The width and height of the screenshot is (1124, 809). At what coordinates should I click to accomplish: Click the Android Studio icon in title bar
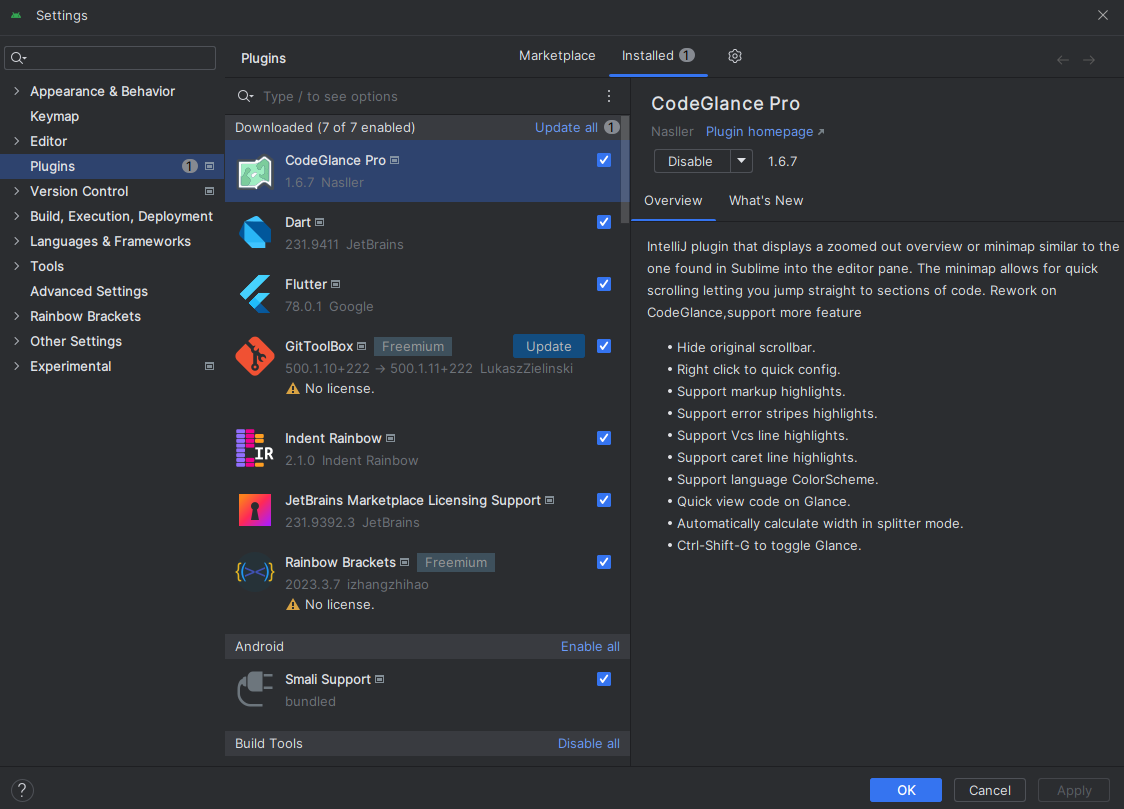(16, 15)
